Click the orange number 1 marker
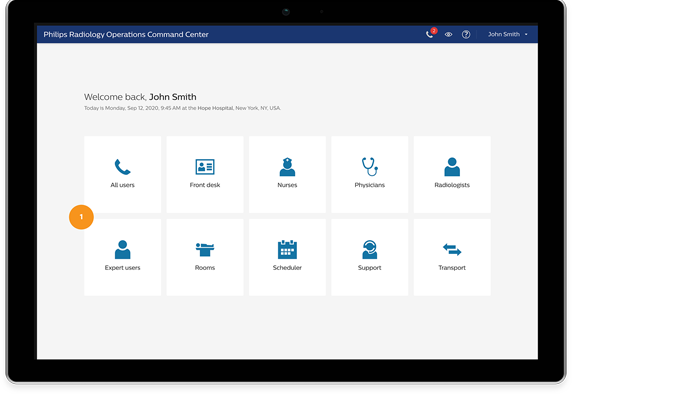The image size is (700, 394). (81, 217)
